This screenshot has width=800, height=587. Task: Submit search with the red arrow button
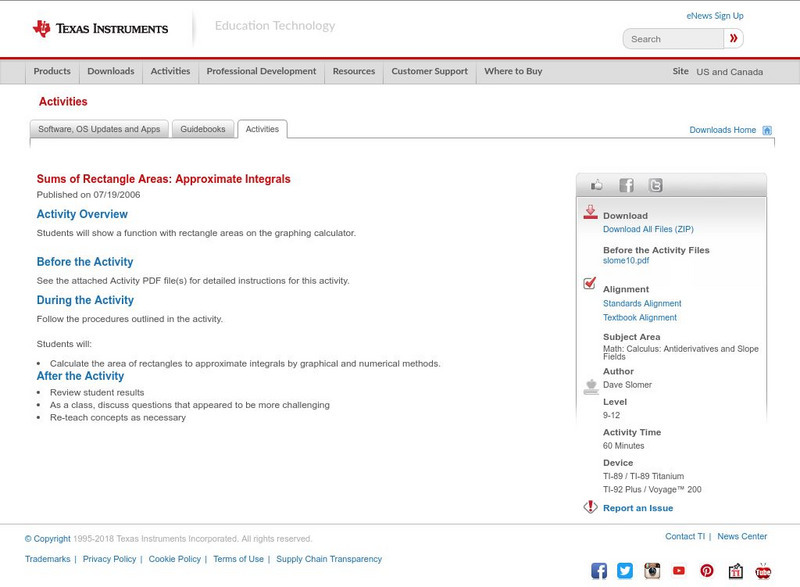[x=733, y=38]
